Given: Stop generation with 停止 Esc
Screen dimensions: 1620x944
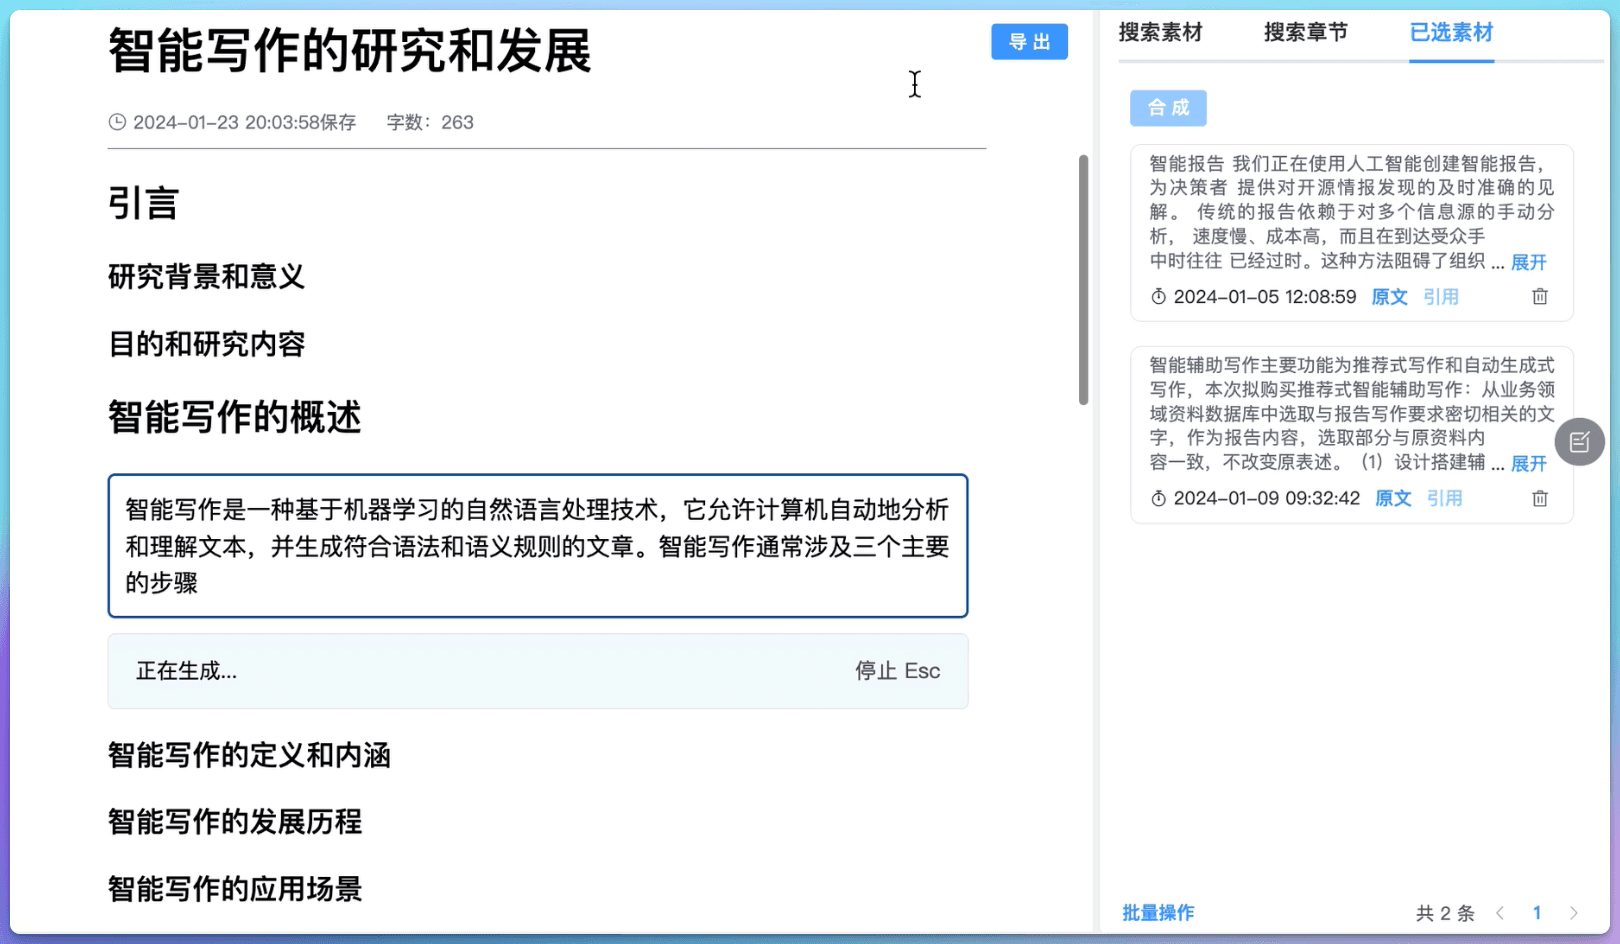Looking at the screenshot, I should pos(897,671).
